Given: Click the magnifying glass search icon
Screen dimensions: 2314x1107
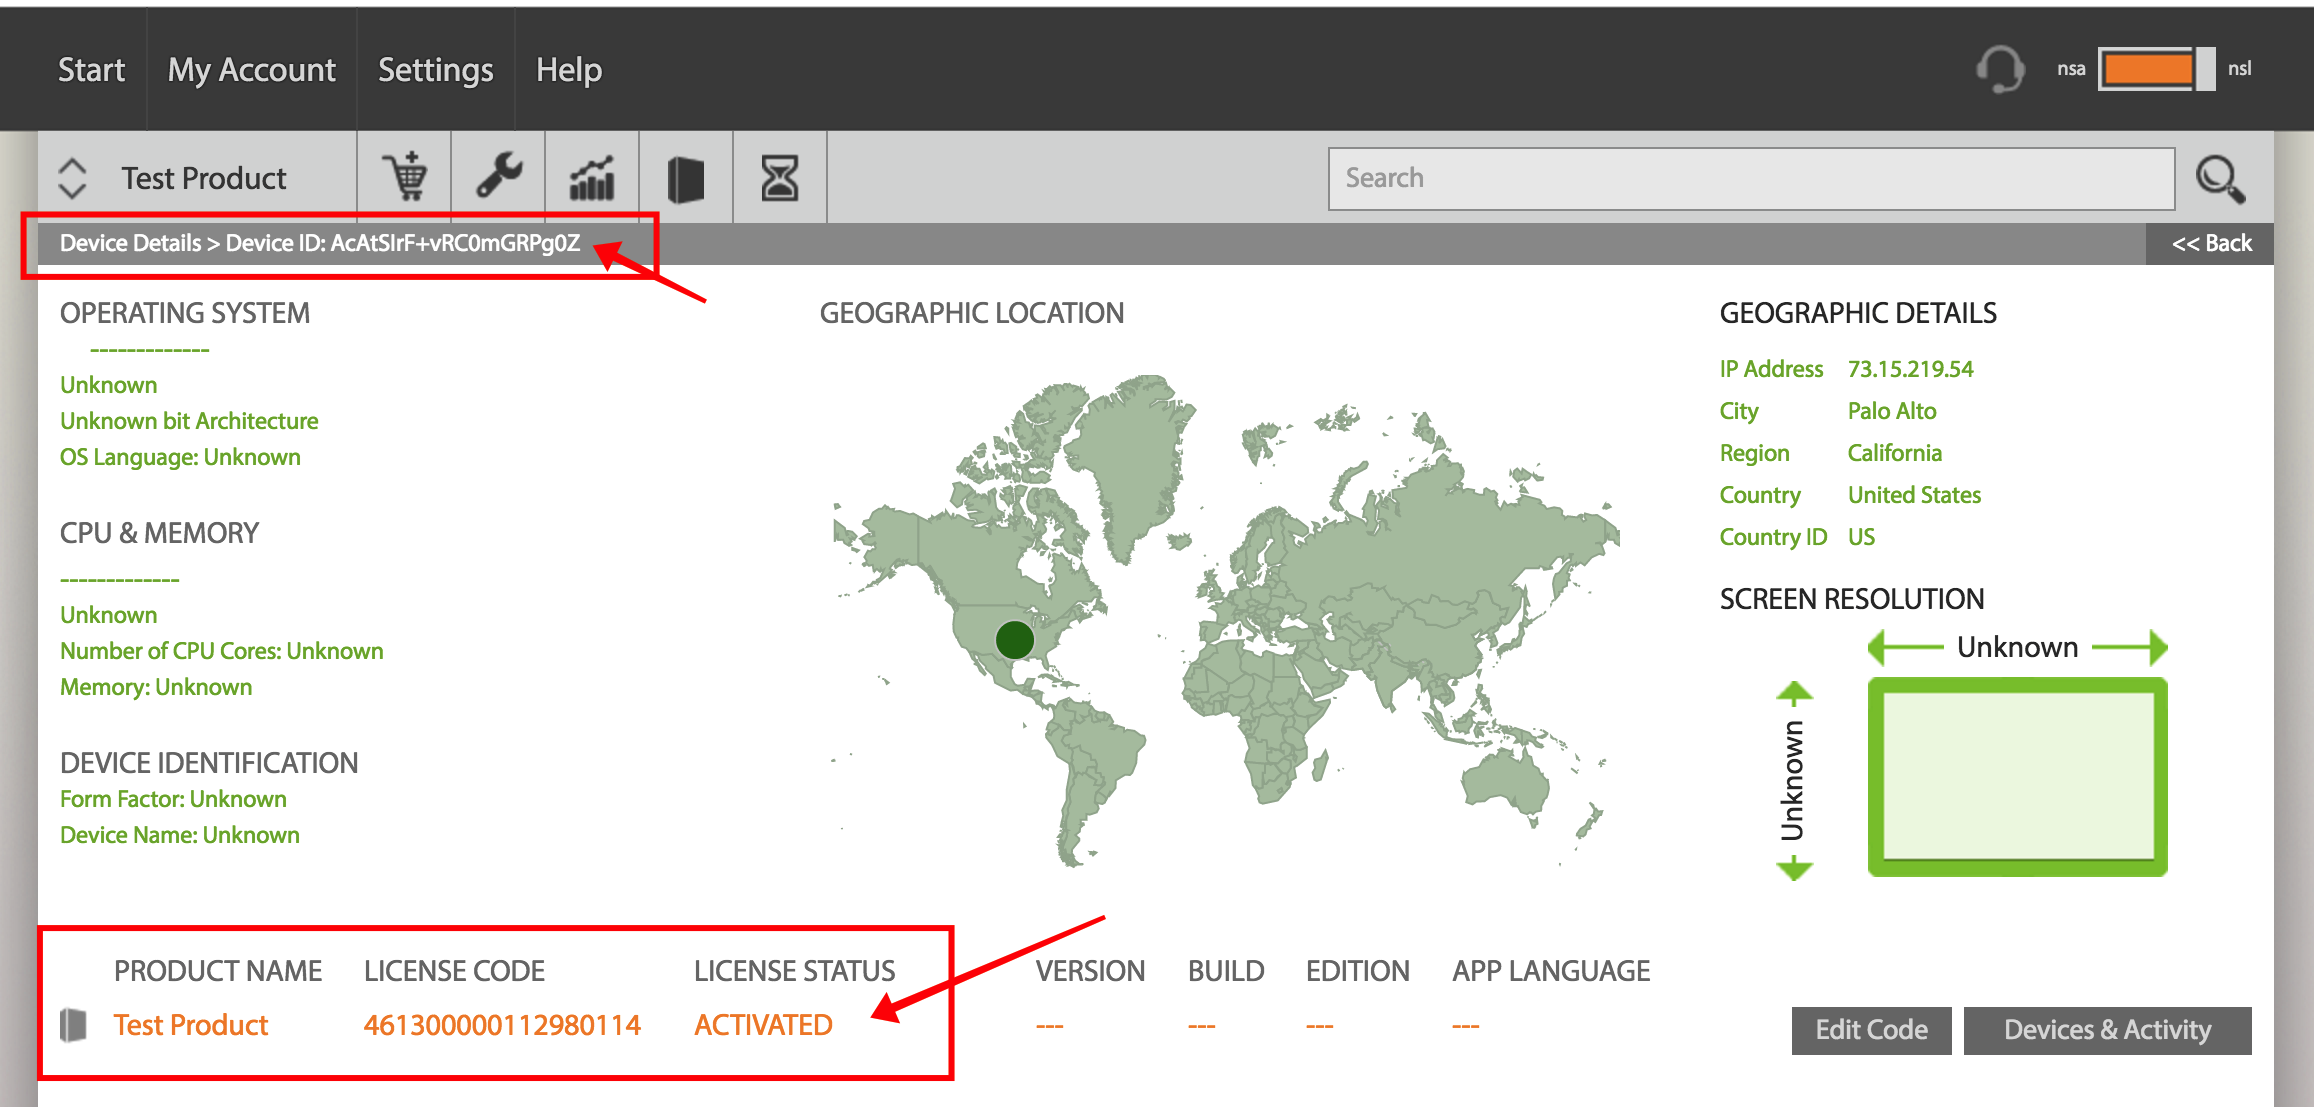Looking at the screenshot, I should click(2220, 179).
